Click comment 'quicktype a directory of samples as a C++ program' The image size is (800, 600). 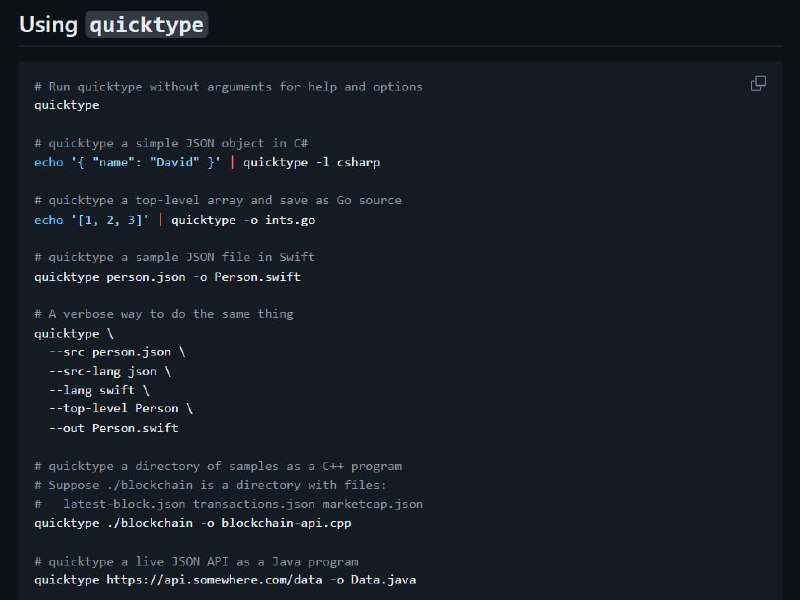pyautogui.click(x=218, y=466)
